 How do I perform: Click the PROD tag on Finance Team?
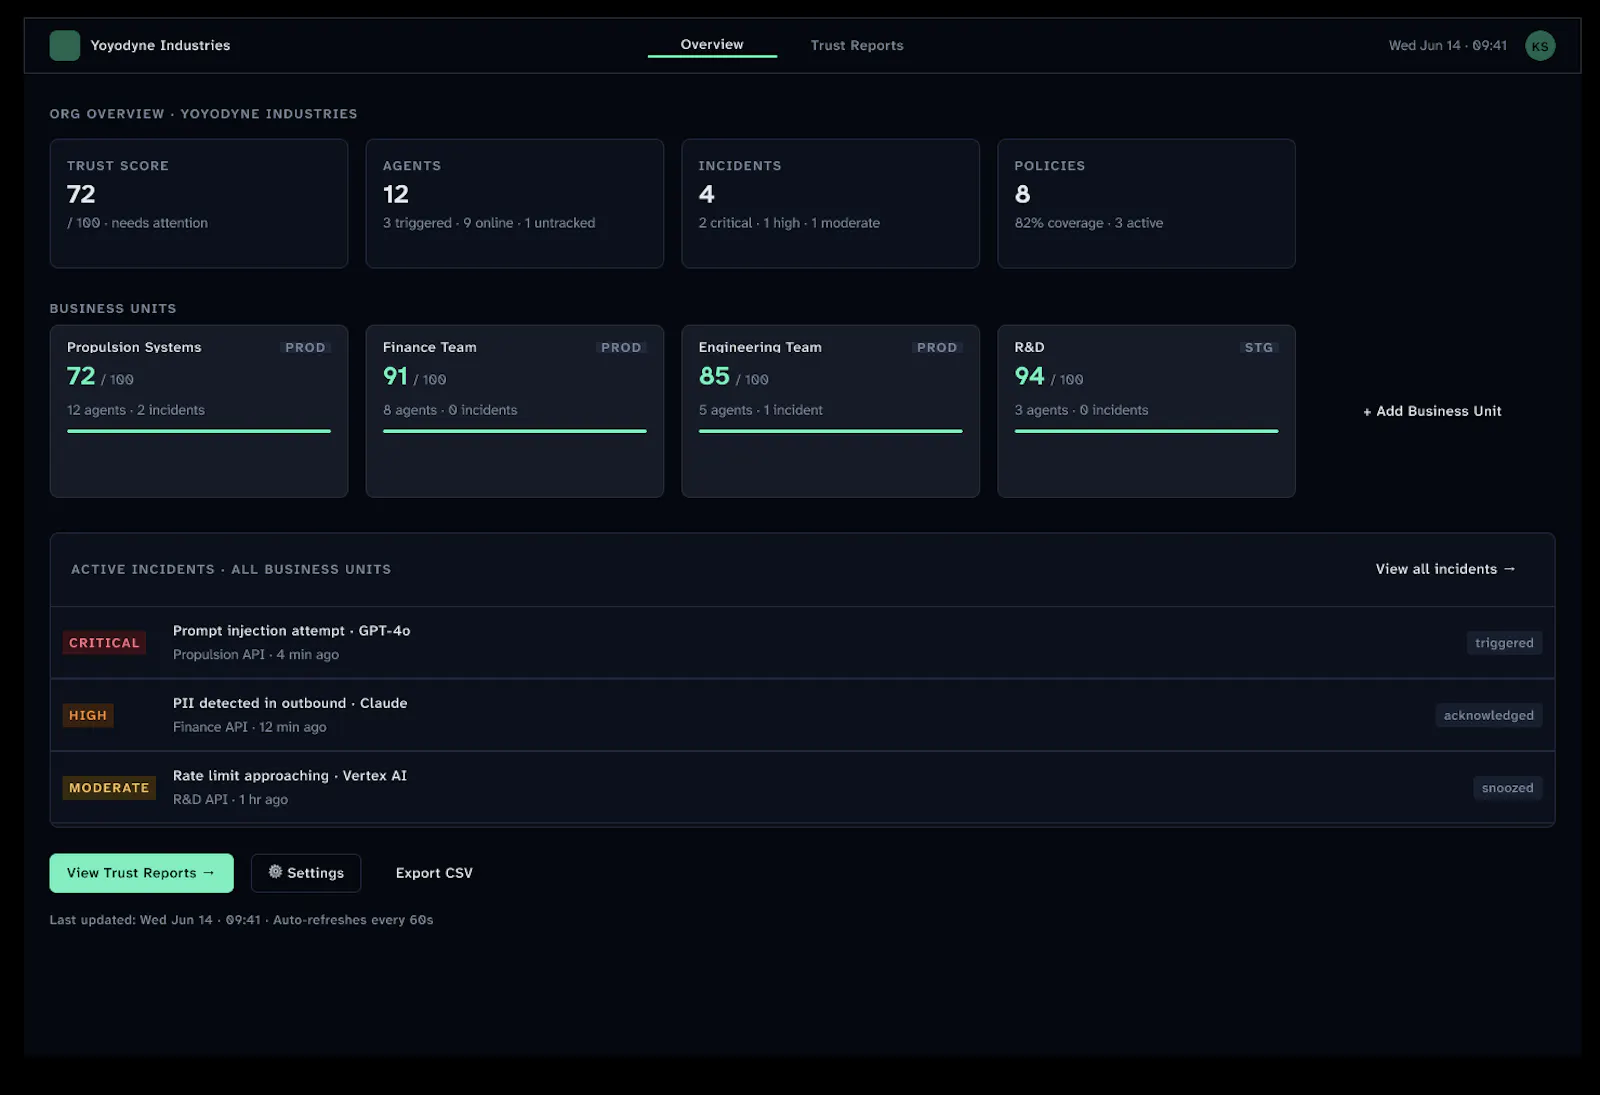click(621, 347)
